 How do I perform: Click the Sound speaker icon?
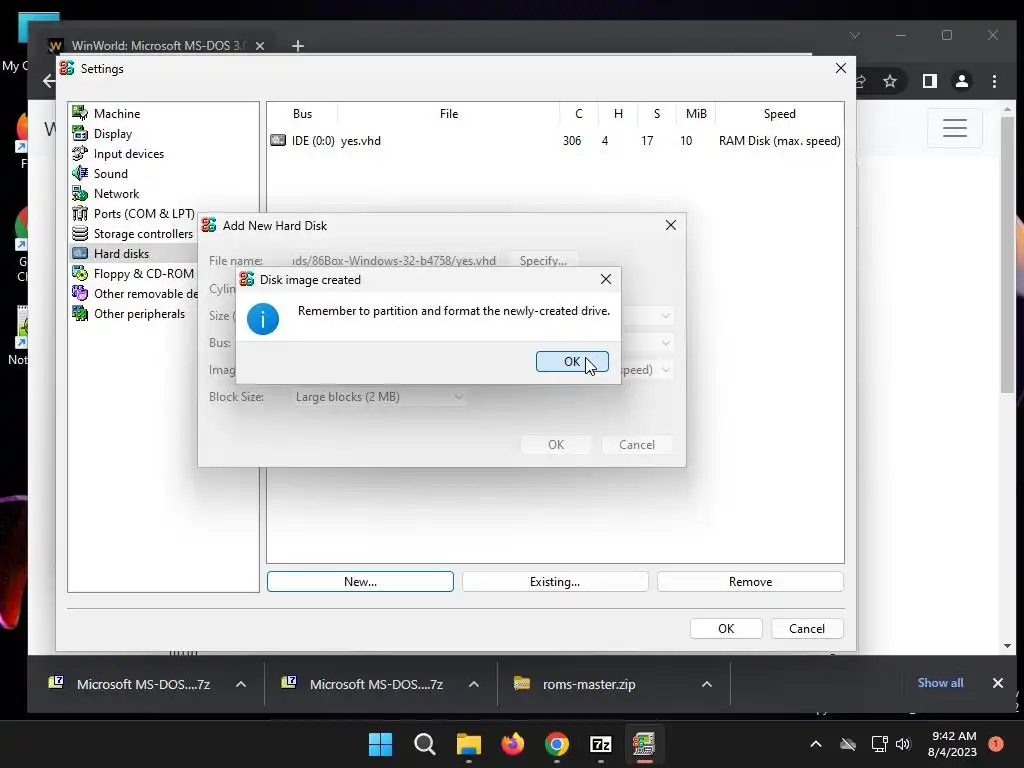click(x=80, y=173)
